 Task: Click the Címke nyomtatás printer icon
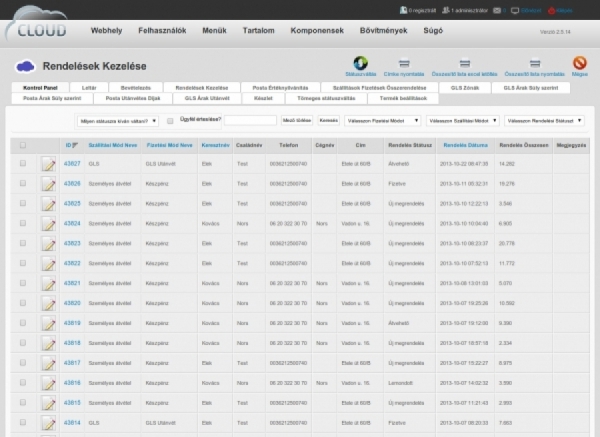pyautogui.click(x=404, y=63)
